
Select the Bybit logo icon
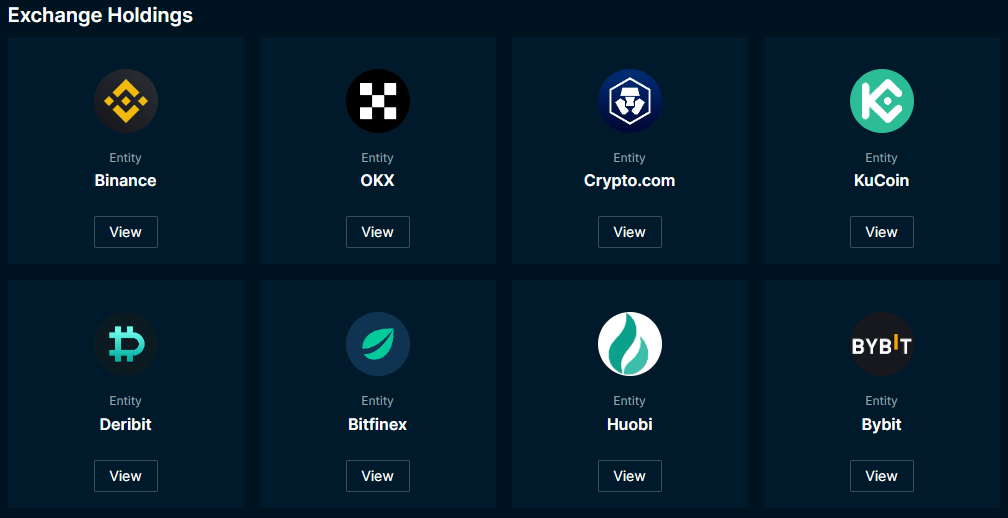pyautogui.click(x=881, y=344)
